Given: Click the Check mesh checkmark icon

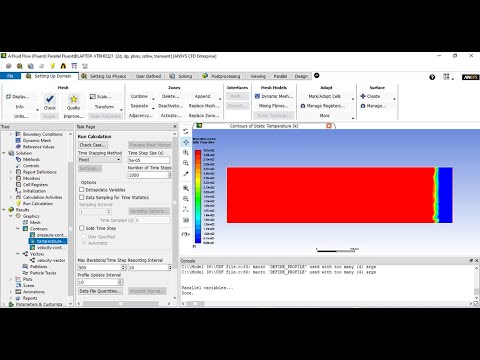Looking at the screenshot, I should pos(49,99).
